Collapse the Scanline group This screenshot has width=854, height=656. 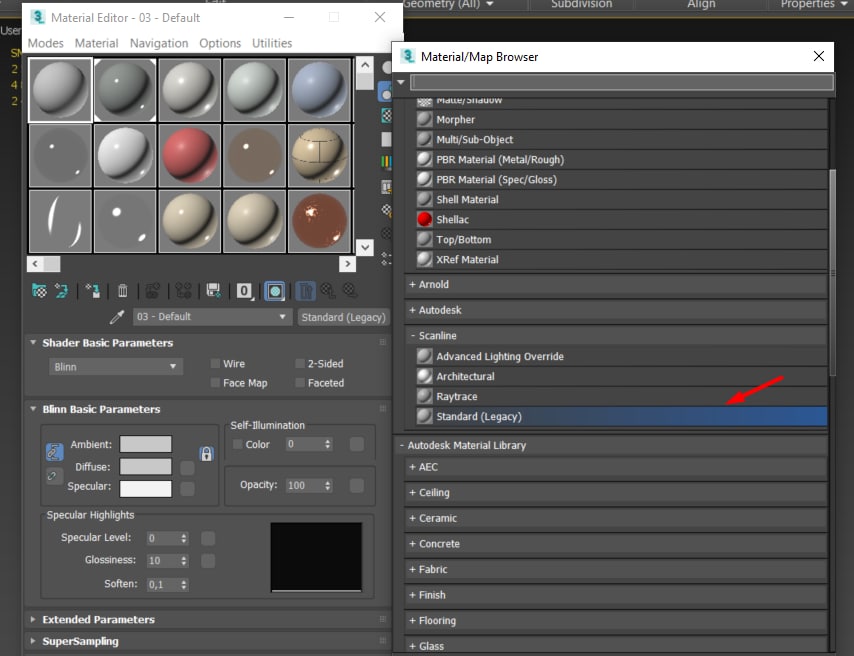click(x=616, y=336)
